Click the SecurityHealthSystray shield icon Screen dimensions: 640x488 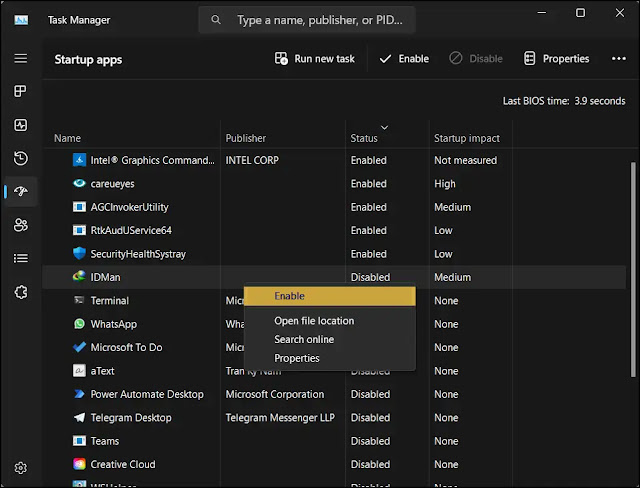coord(79,253)
